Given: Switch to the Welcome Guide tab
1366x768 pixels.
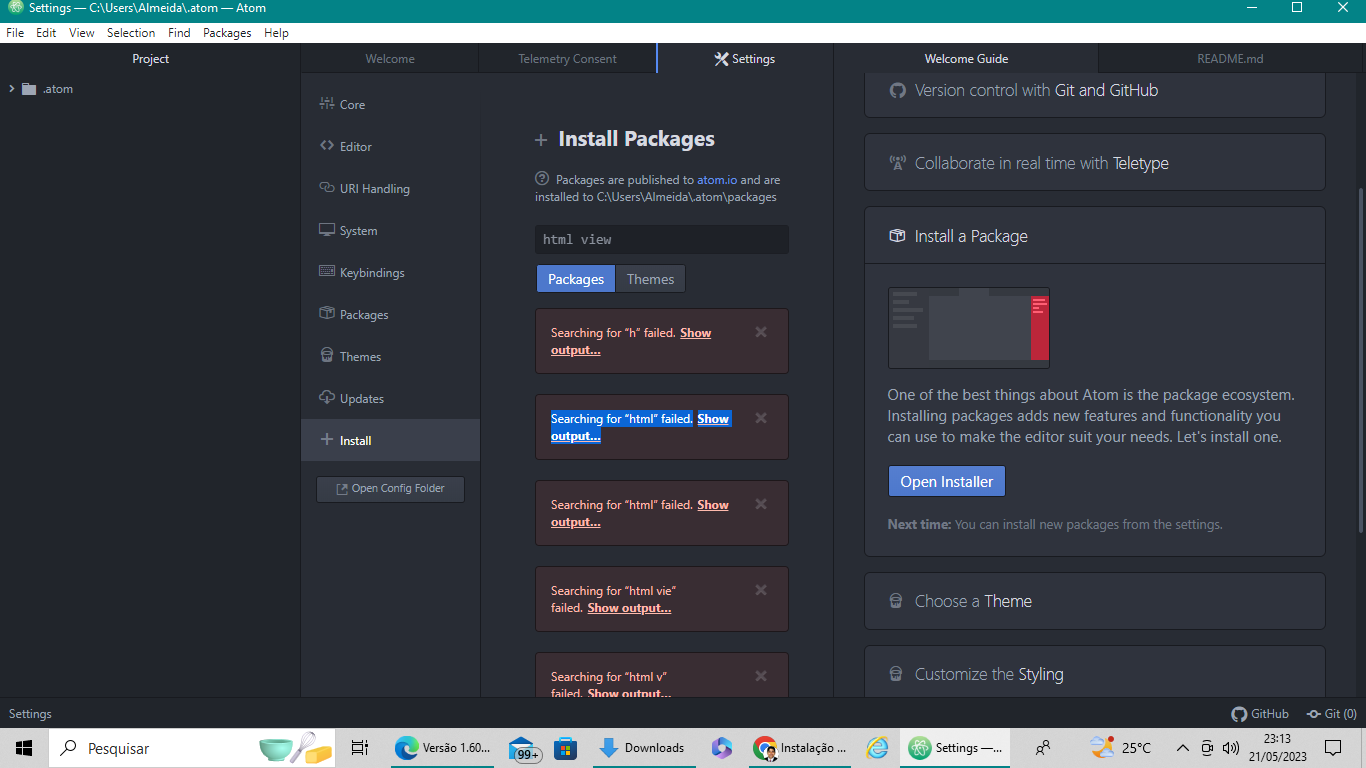Looking at the screenshot, I should coord(966,59).
